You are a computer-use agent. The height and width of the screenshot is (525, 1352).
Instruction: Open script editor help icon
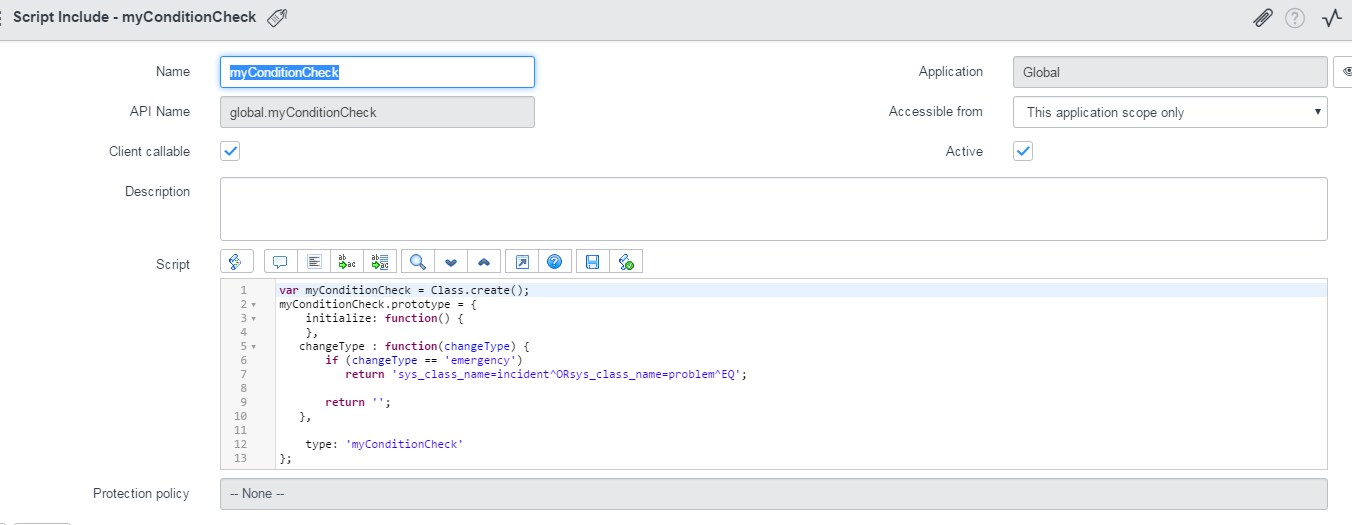[554, 261]
